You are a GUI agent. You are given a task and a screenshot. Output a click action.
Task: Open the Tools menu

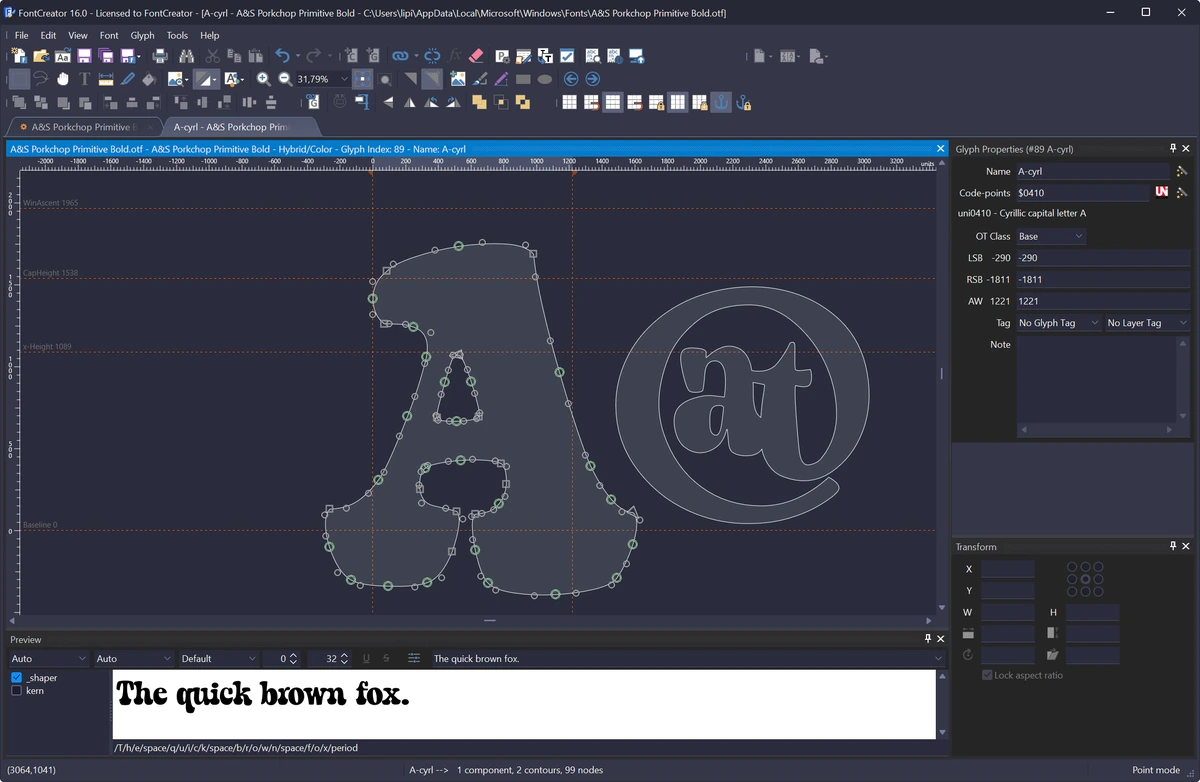pos(177,35)
